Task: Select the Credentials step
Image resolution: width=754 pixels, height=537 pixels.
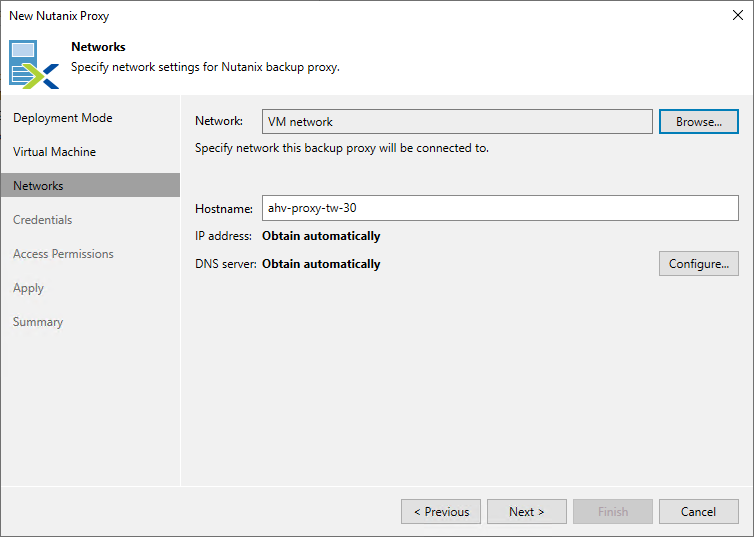Action: click(42, 220)
